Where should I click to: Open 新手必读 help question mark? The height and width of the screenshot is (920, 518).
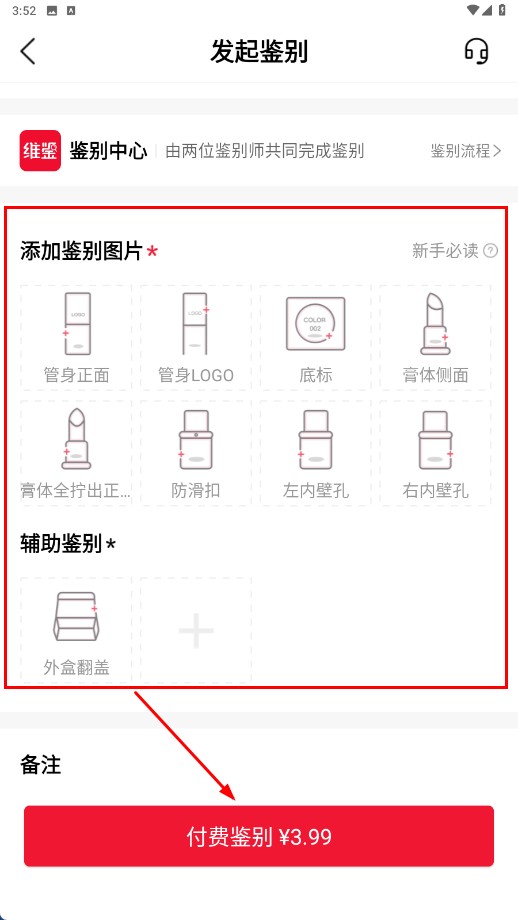490,251
